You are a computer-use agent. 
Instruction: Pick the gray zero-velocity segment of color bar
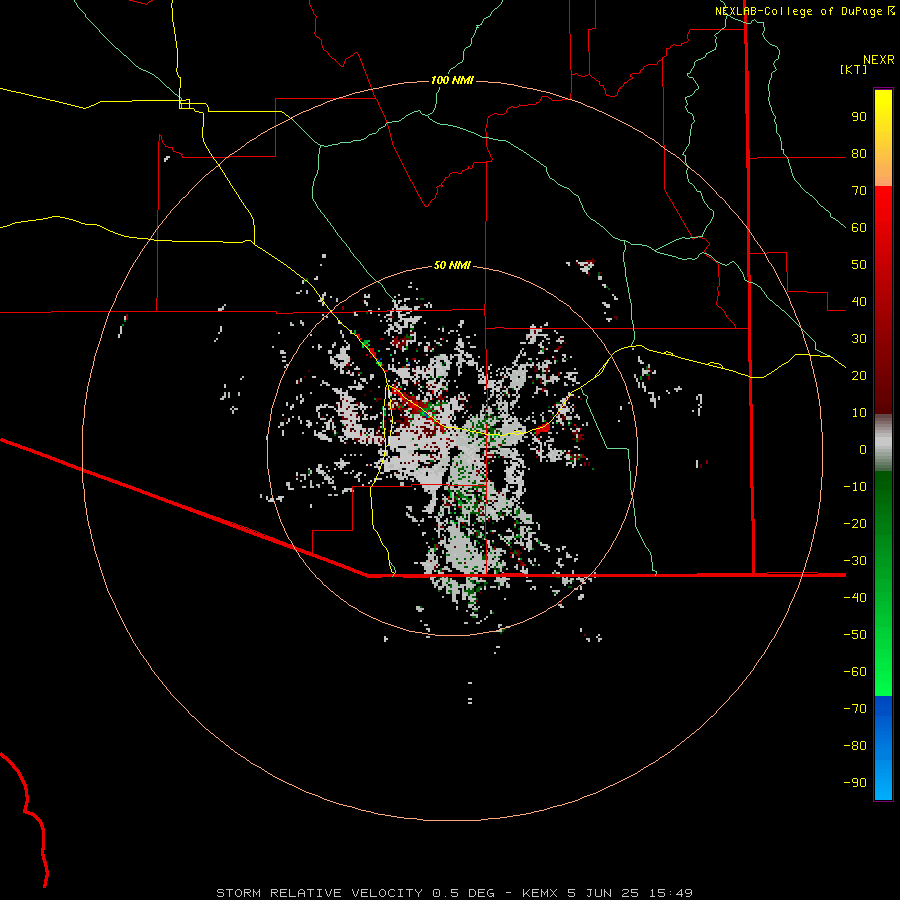[883, 443]
